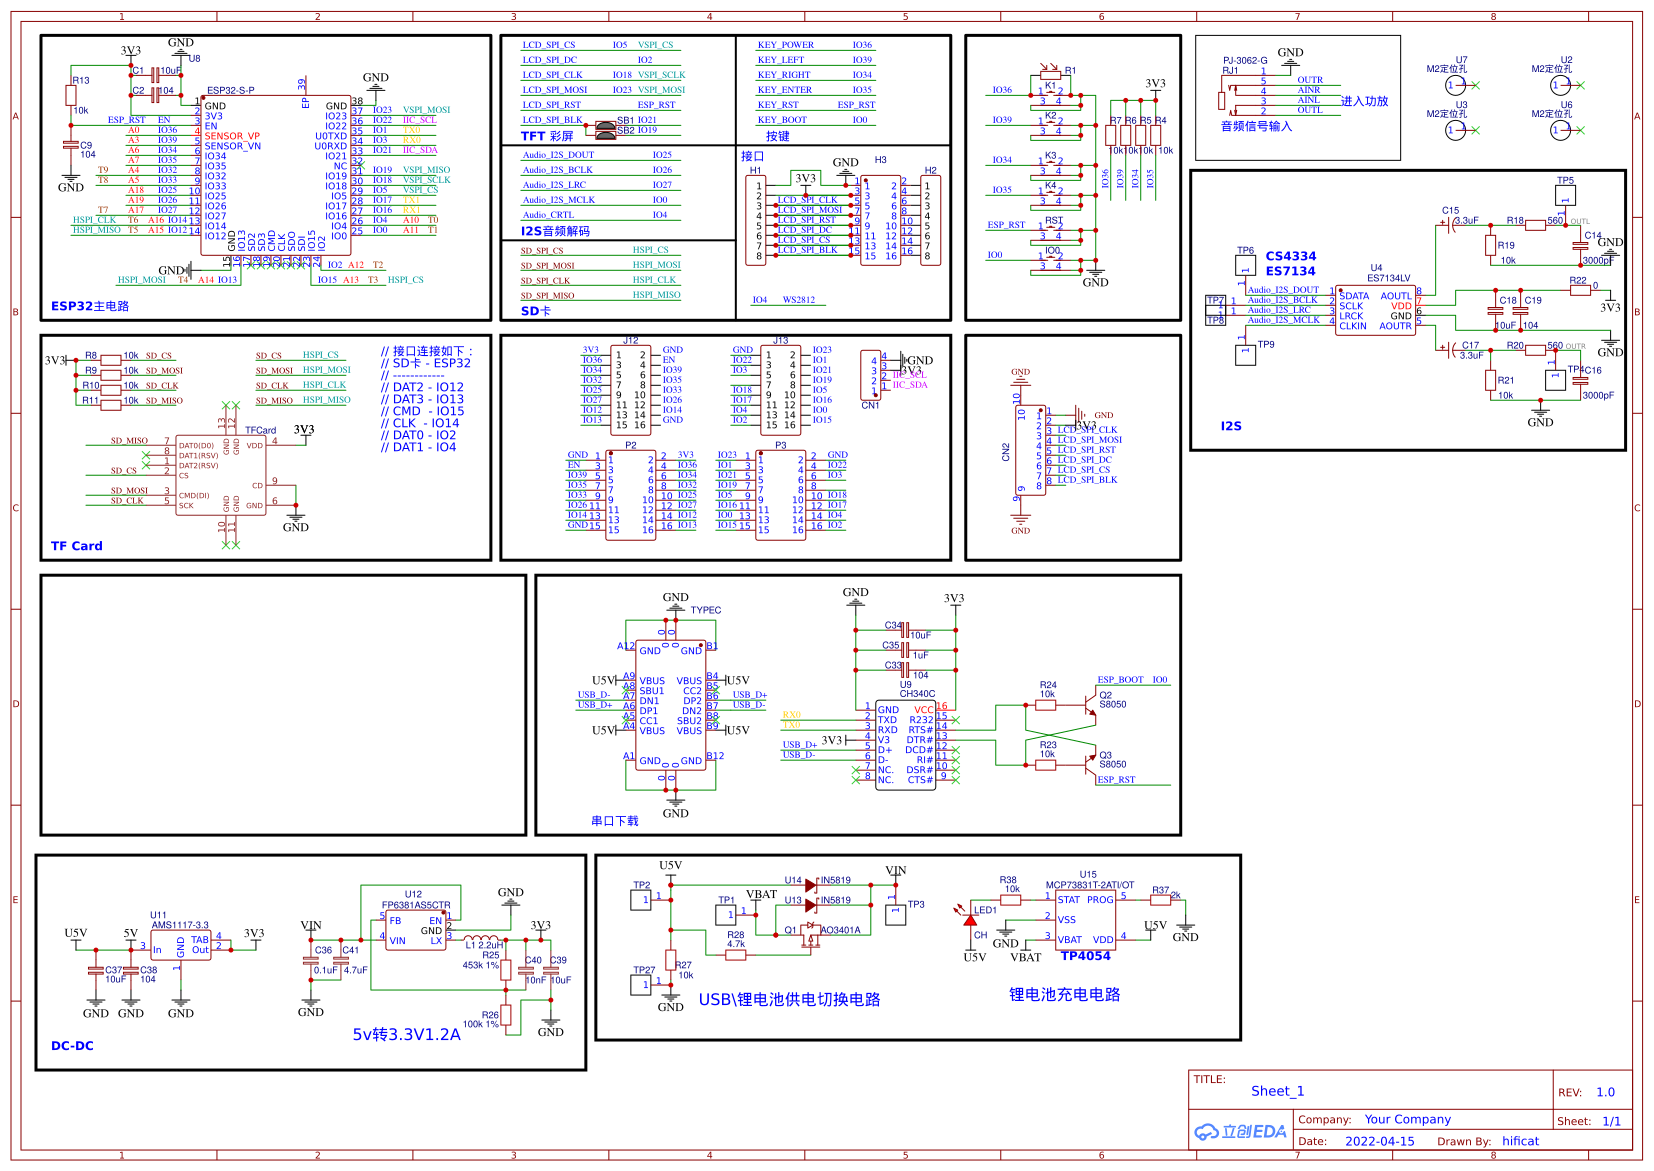Image resolution: width=1654 pixels, height=1171 pixels.
Task: Click the 'Audio_CRTL' net label
Action: tap(548, 215)
